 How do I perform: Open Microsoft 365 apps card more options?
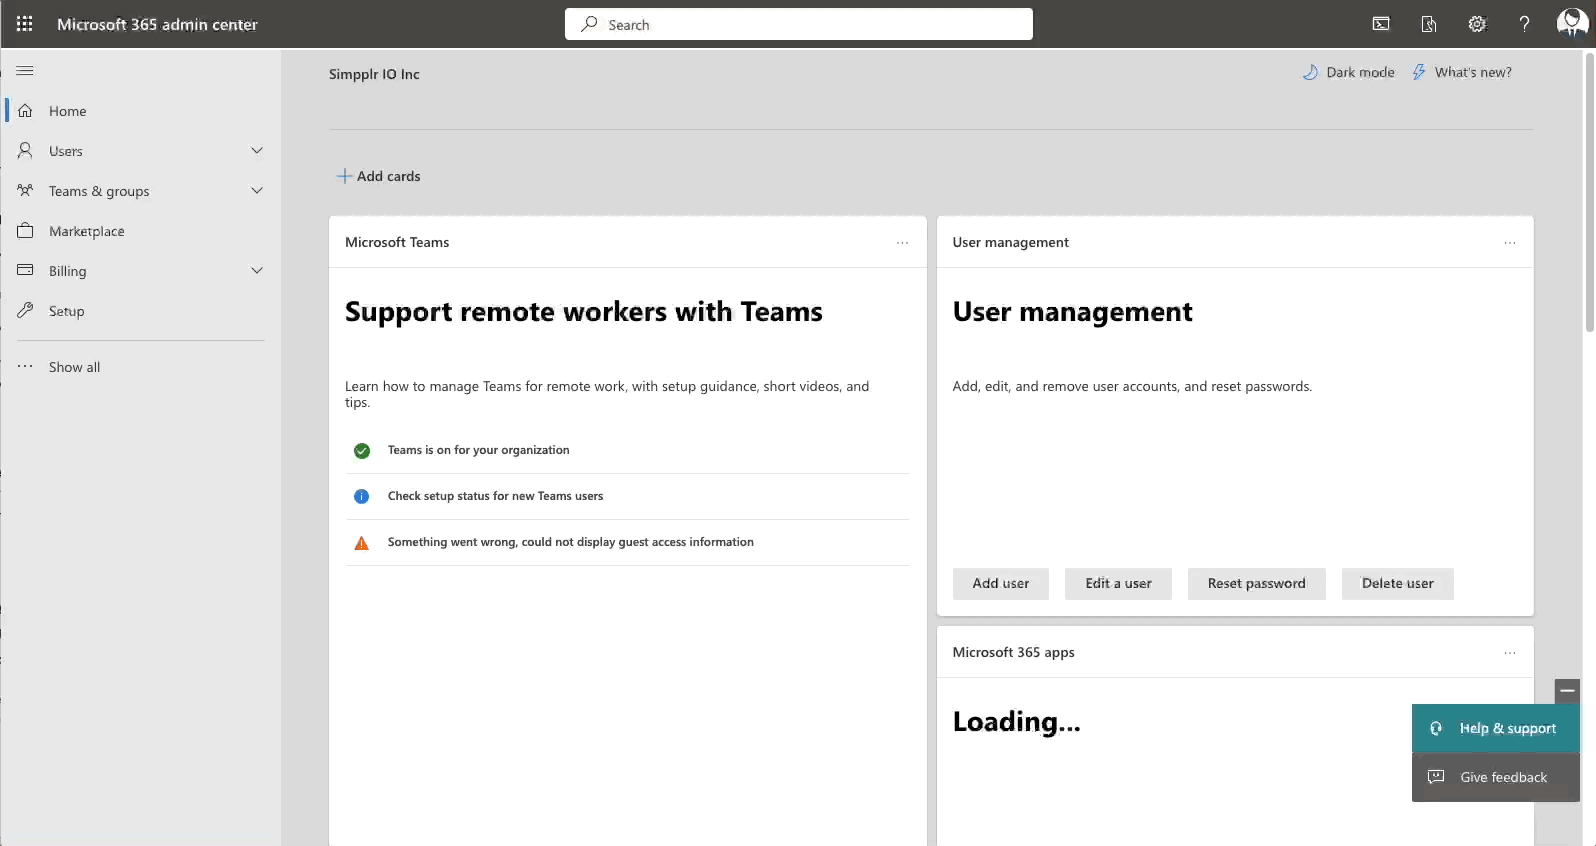pyautogui.click(x=1510, y=653)
